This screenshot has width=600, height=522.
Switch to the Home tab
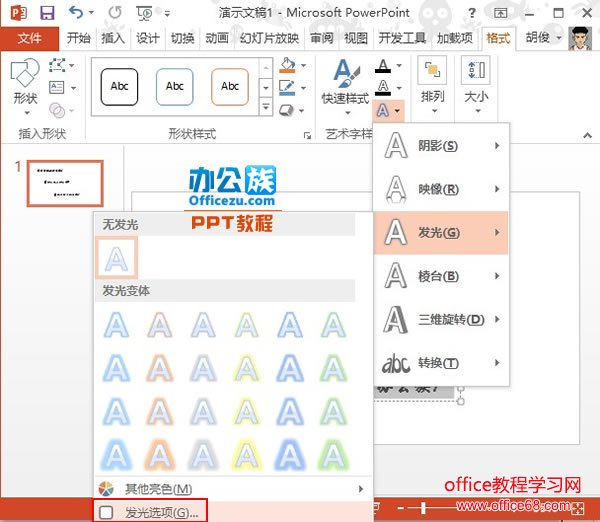pos(78,38)
